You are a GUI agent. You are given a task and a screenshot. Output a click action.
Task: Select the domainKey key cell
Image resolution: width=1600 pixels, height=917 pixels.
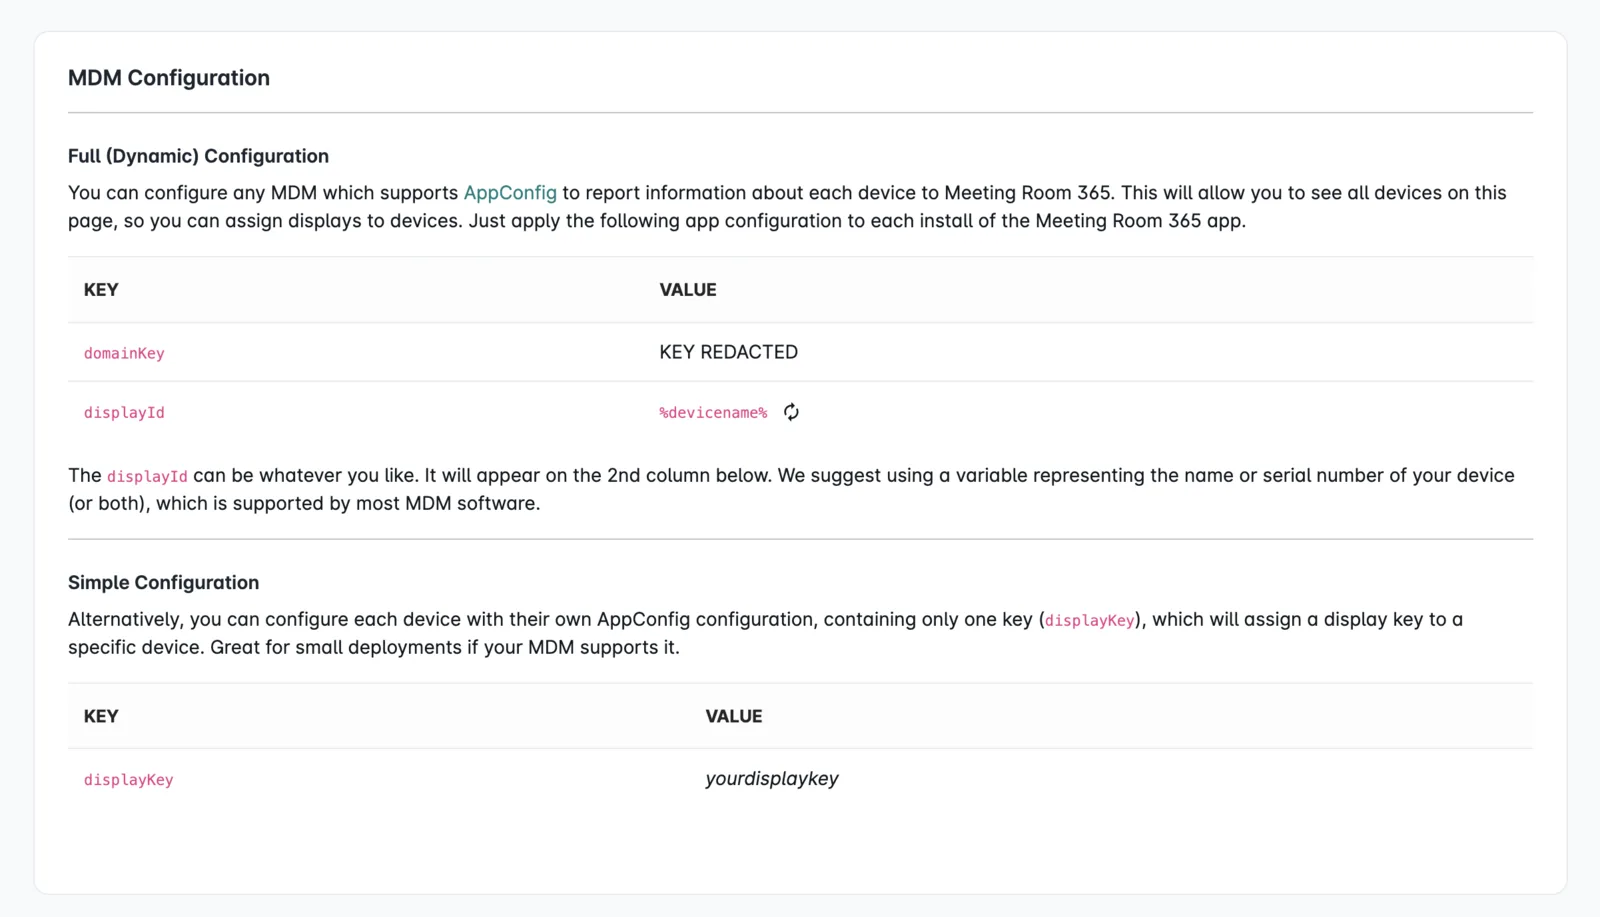(124, 353)
